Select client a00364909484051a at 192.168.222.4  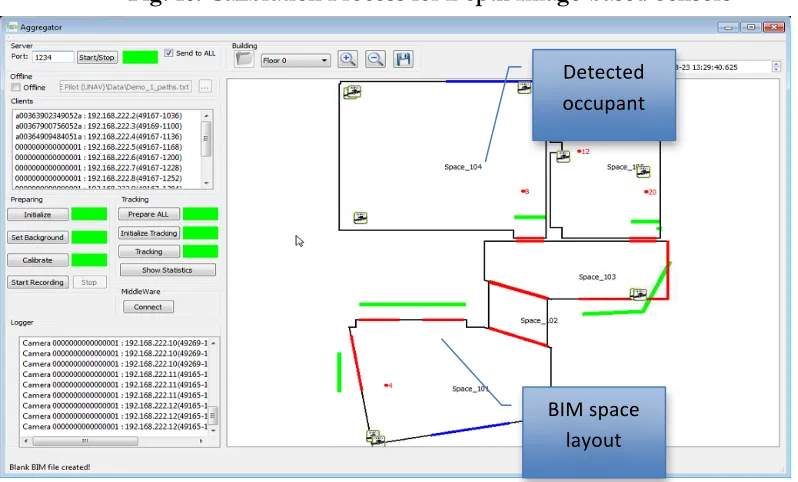98,136
